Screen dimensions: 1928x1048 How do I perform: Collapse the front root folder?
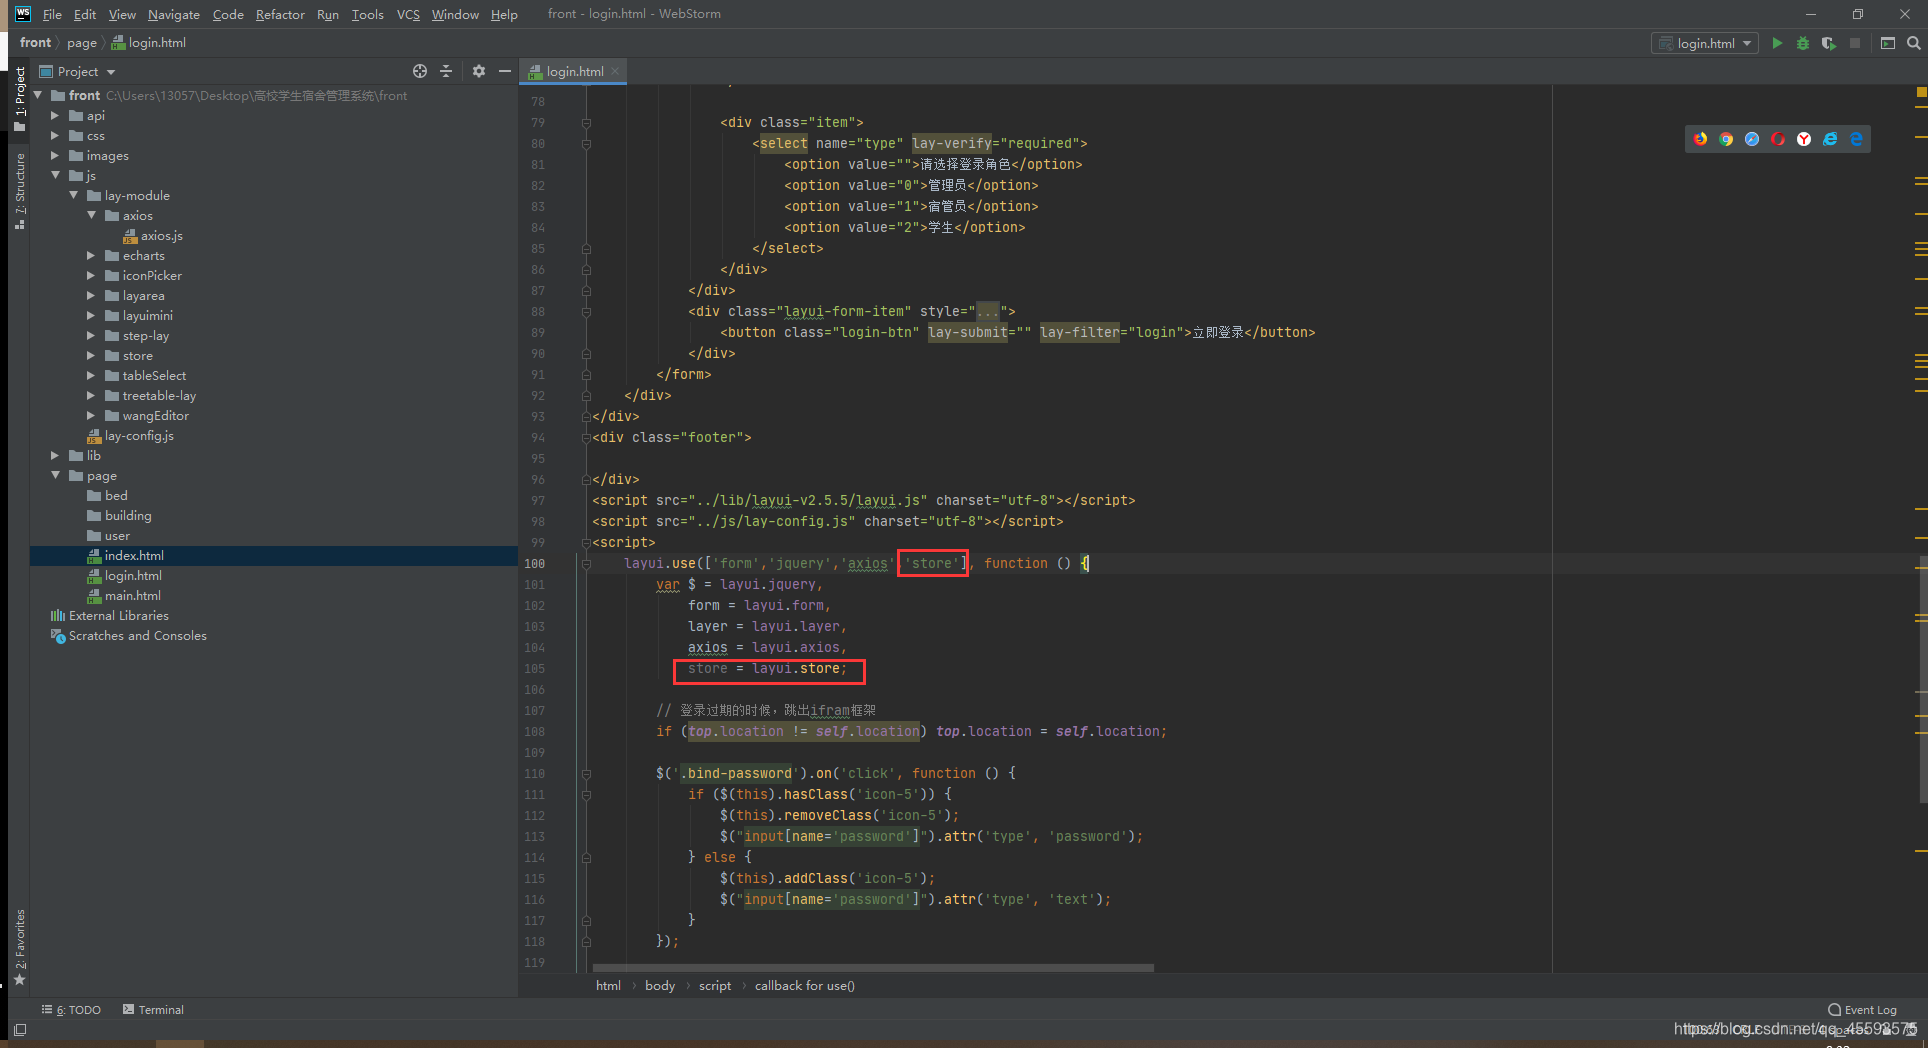coord(39,95)
